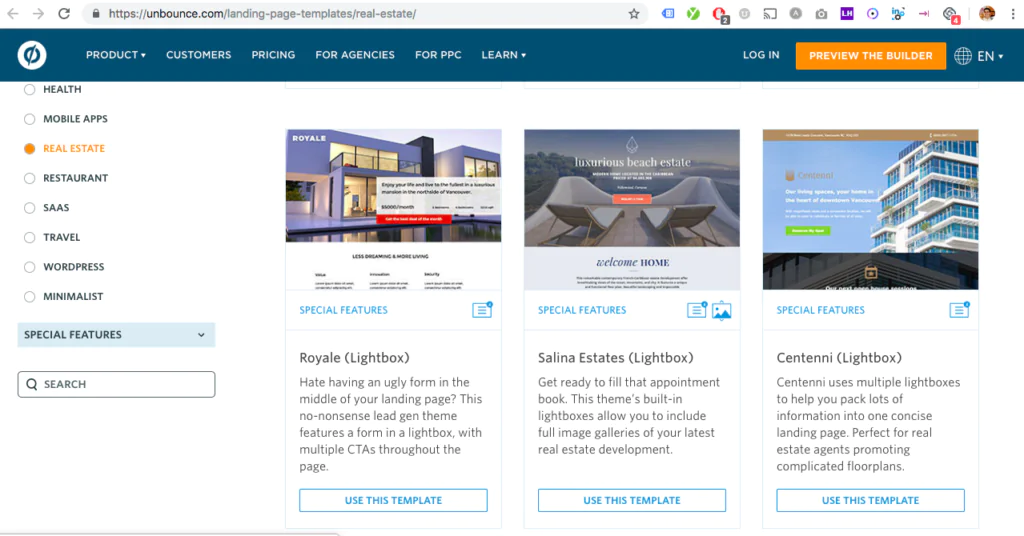Image resolution: width=1024 pixels, height=536 pixels.
Task: Select the Travel radio button
Action: click(29, 237)
